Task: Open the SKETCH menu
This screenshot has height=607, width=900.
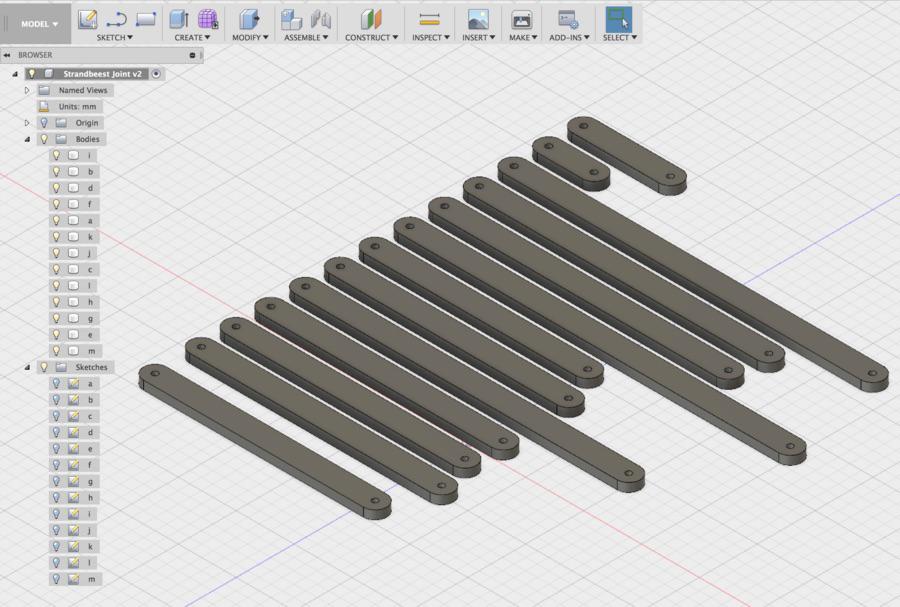Action: [114, 38]
